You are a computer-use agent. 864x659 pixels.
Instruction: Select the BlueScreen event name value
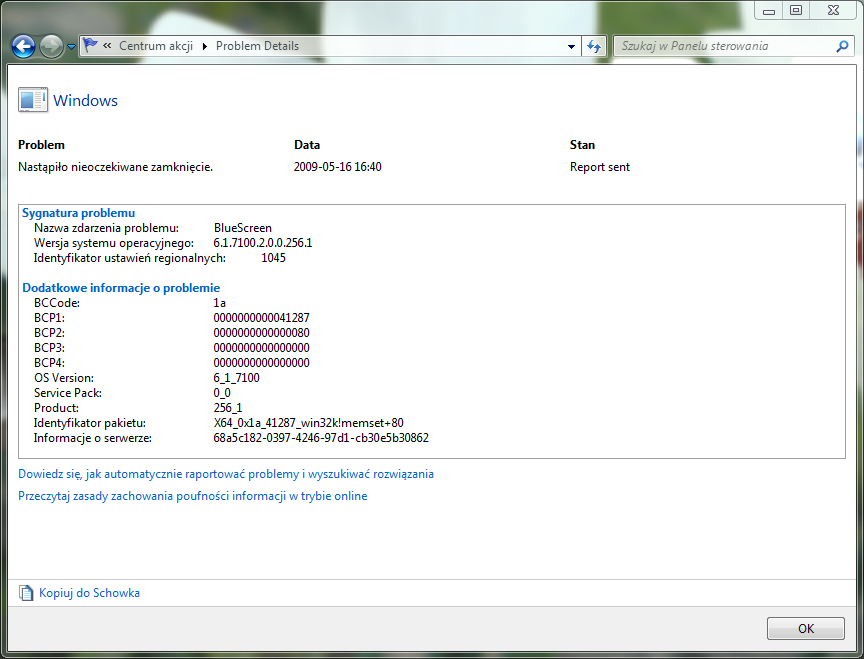pos(242,228)
